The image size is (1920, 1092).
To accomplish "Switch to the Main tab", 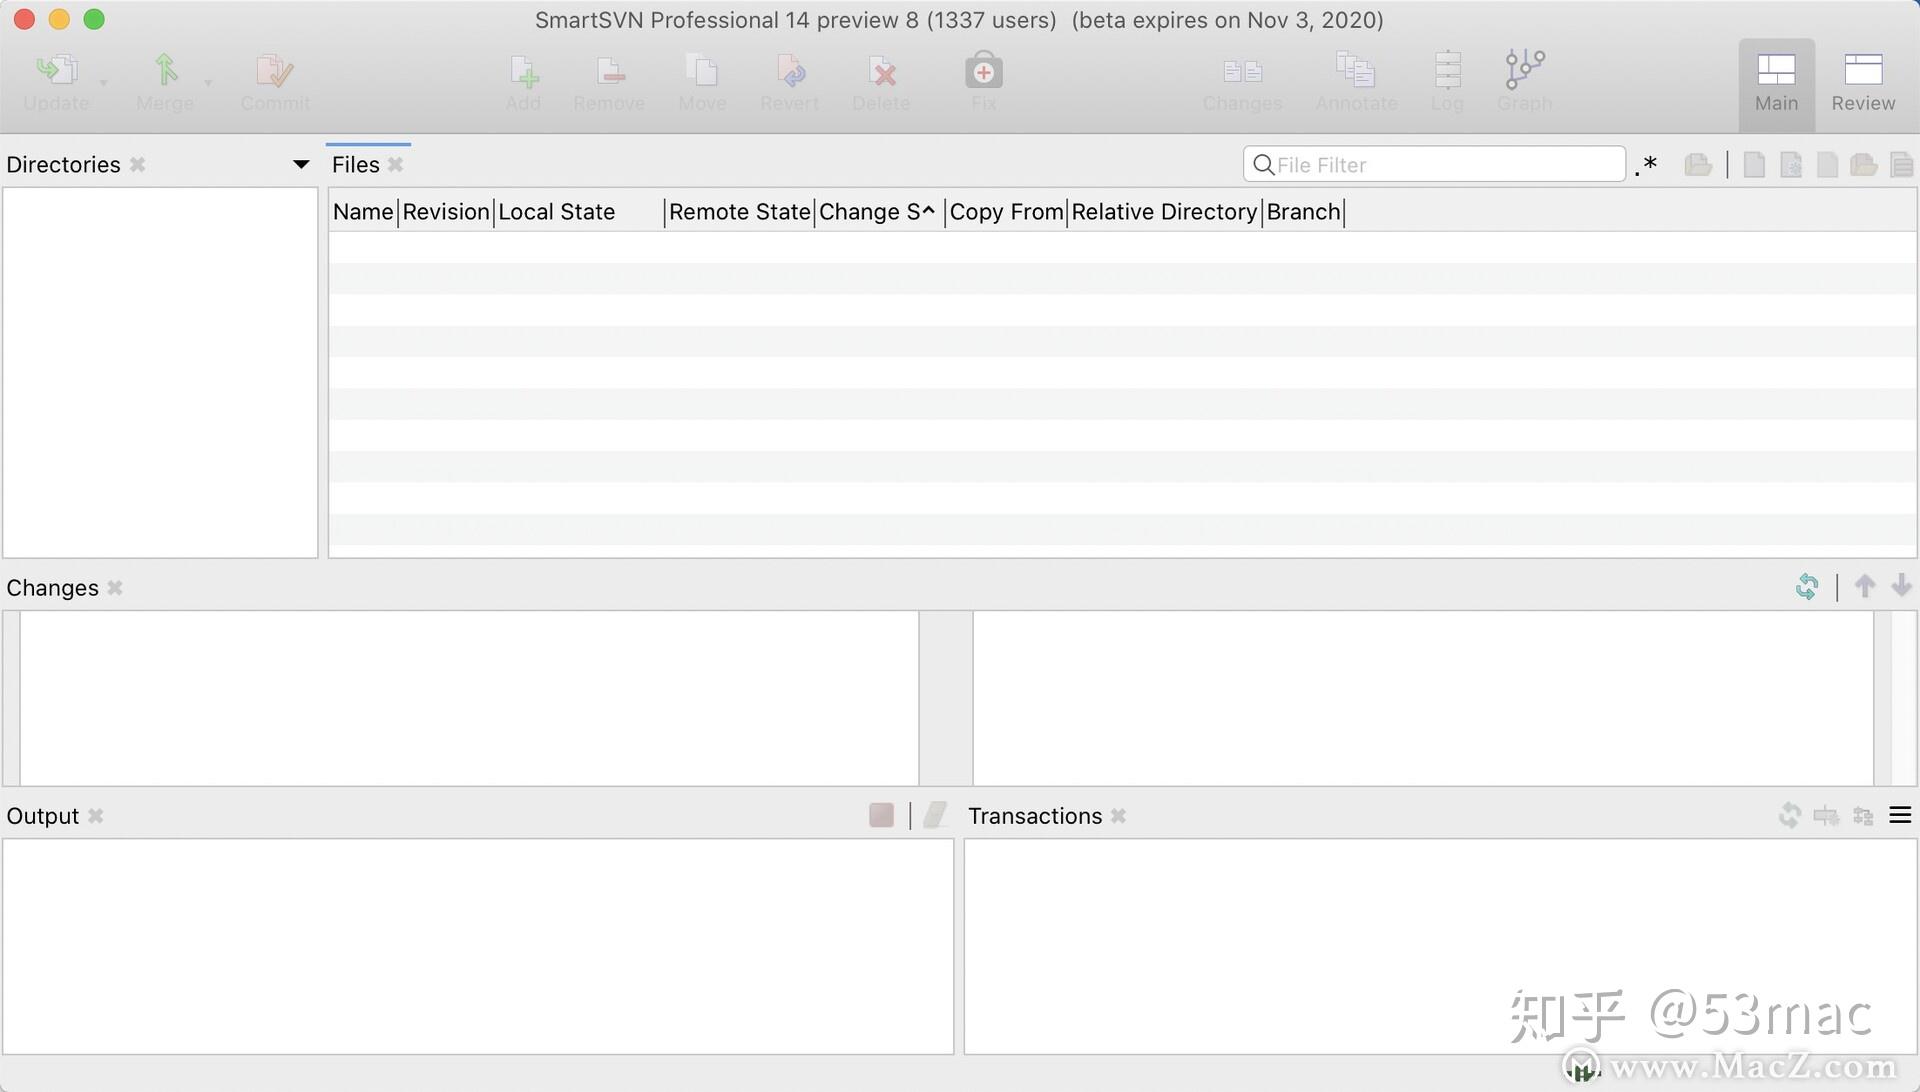I will (1776, 82).
